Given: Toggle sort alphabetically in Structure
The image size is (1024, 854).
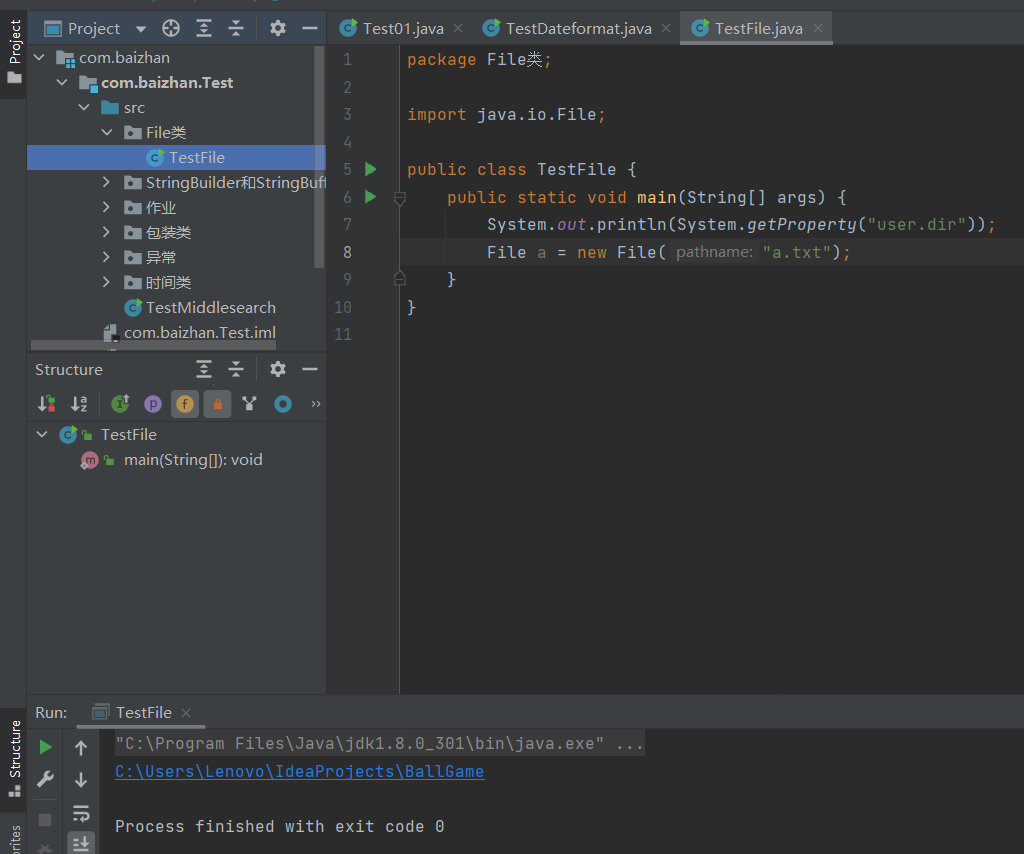Looking at the screenshot, I should point(79,404).
